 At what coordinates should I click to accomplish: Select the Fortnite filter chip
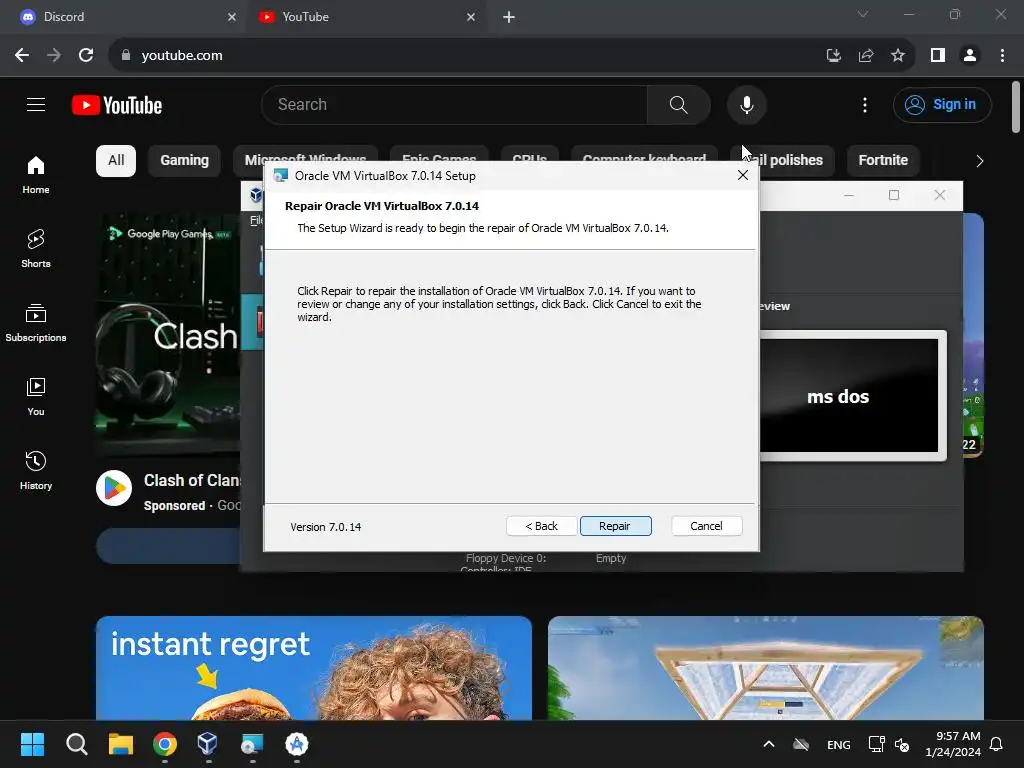(x=883, y=161)
